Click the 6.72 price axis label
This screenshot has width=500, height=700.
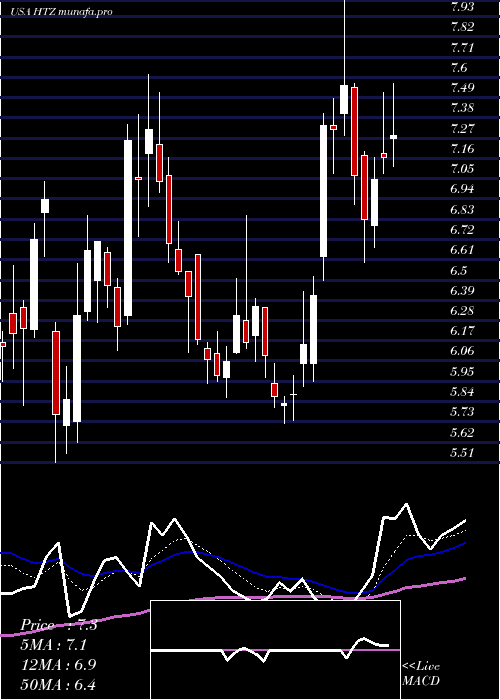(x=463, y=230)
